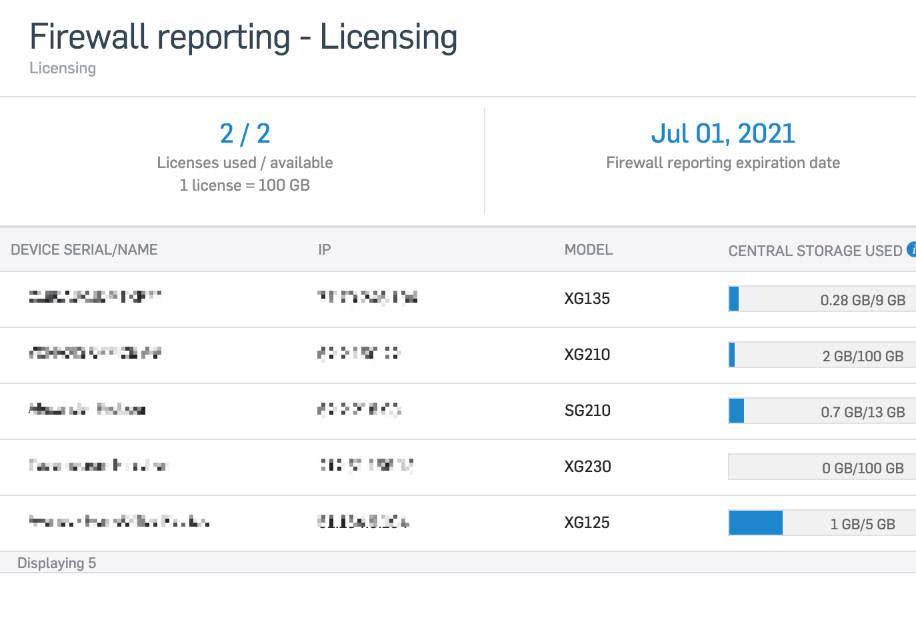Click the 1 GB/5 GB storage bar

point(822,522)
